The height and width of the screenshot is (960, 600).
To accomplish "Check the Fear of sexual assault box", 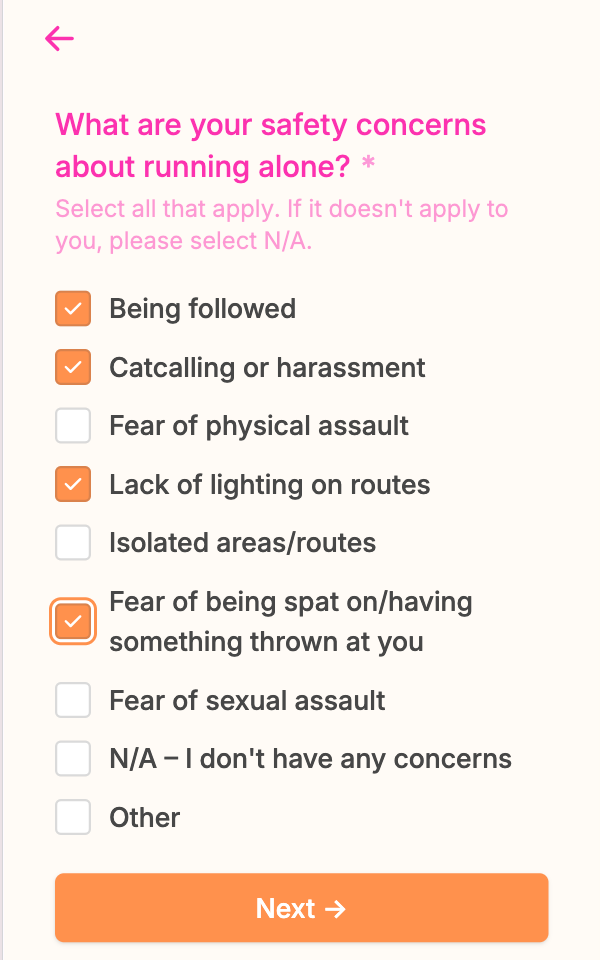I will point(73,700).
